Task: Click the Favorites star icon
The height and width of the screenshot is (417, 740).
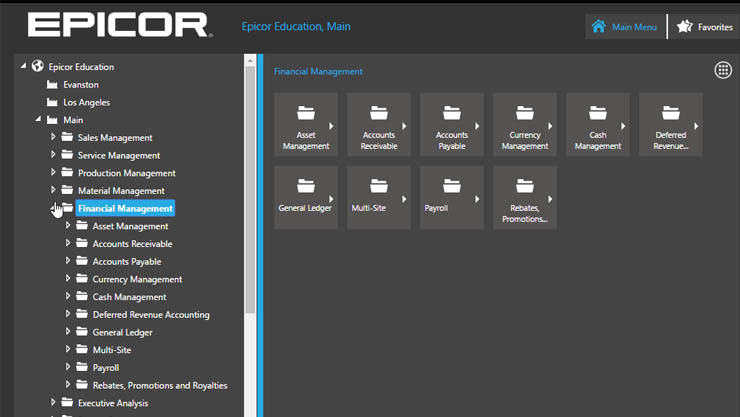Action: pyautogui.click(x=684, y=26)
